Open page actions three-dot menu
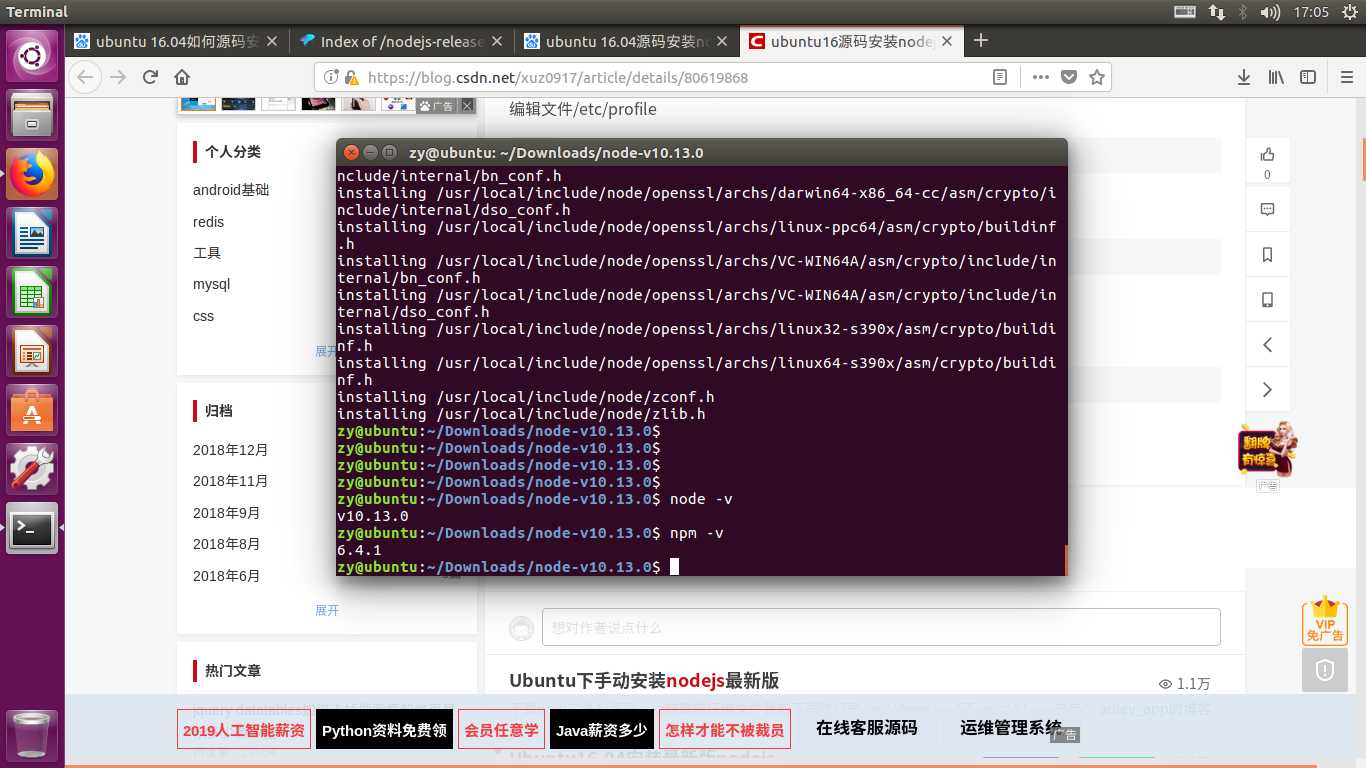 click(1041, 77)
